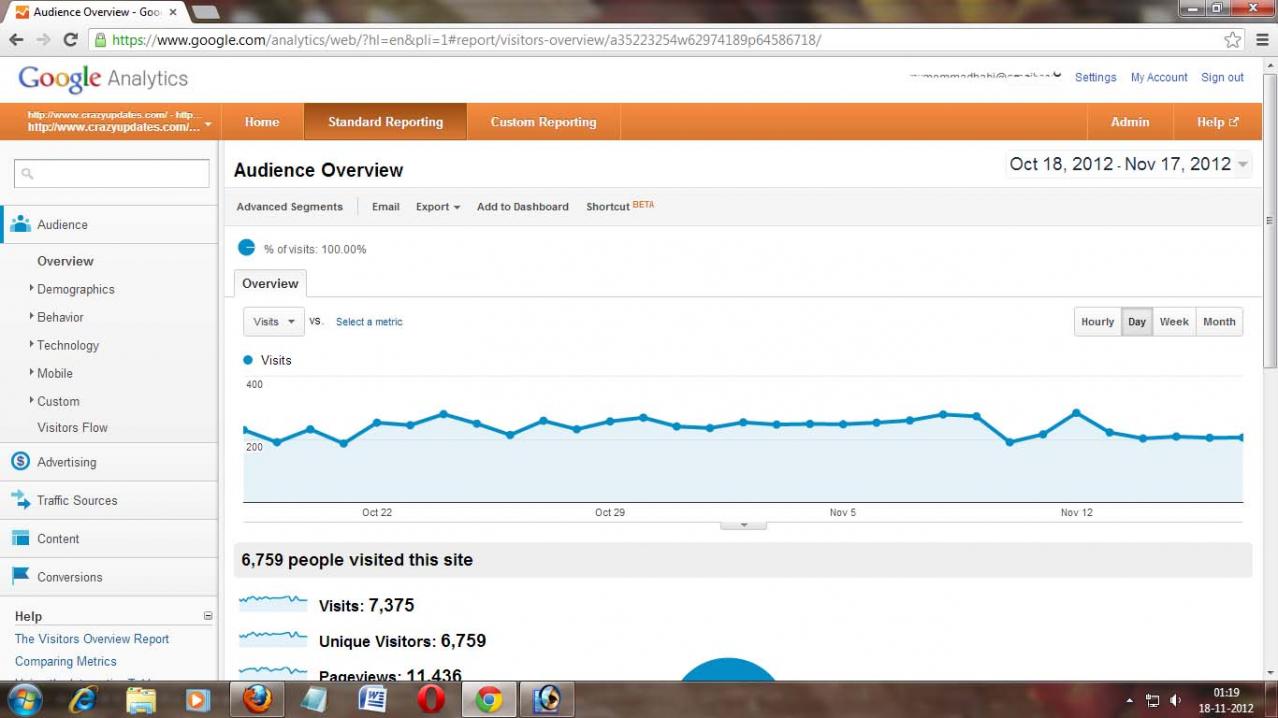
Task: Open The Visitors Overview Report help link
Action: [92, 639]
